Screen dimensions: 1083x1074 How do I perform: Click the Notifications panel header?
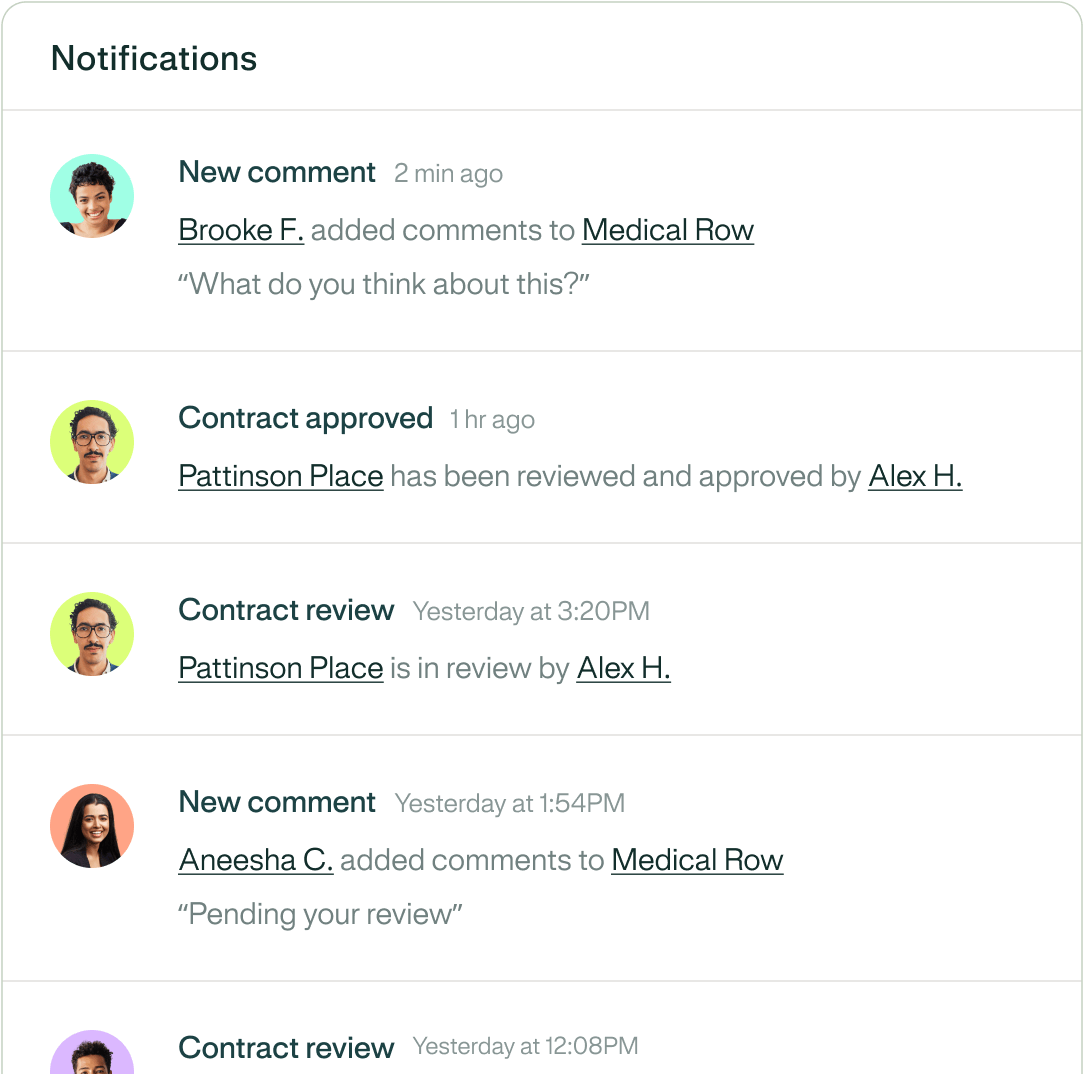click(154, 58)
